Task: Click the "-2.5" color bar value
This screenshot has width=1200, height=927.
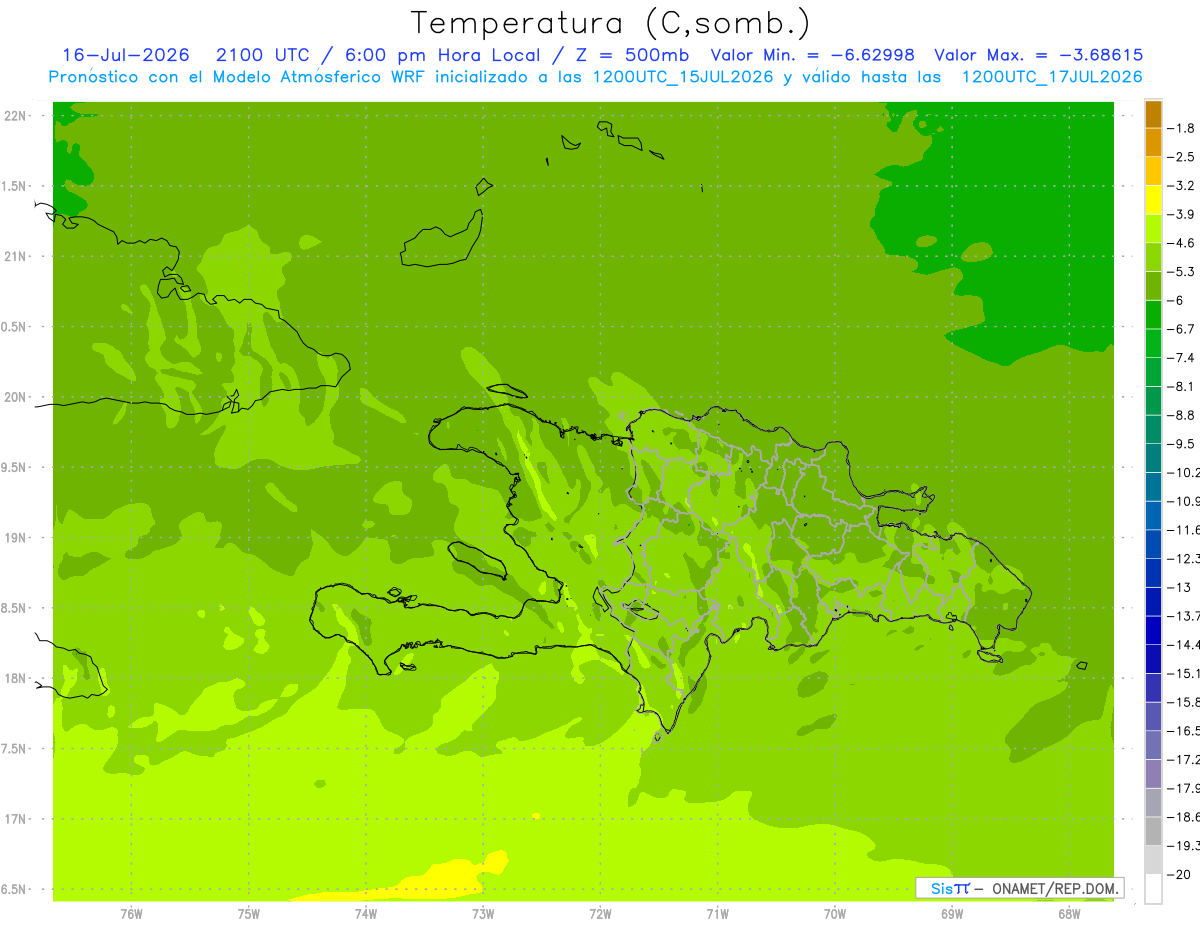Action: coord(1183,157)
